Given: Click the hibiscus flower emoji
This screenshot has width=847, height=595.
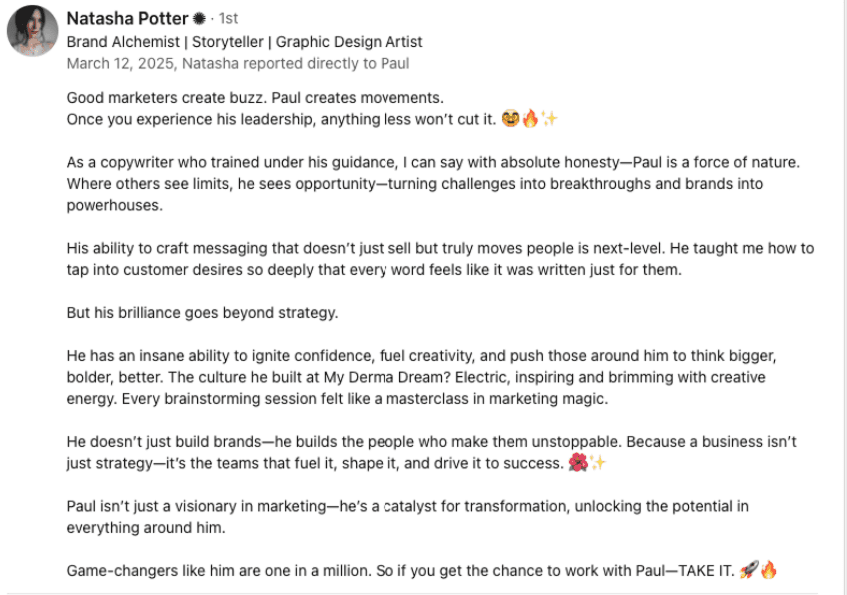Looking at the screenshot, I should 577,463.
